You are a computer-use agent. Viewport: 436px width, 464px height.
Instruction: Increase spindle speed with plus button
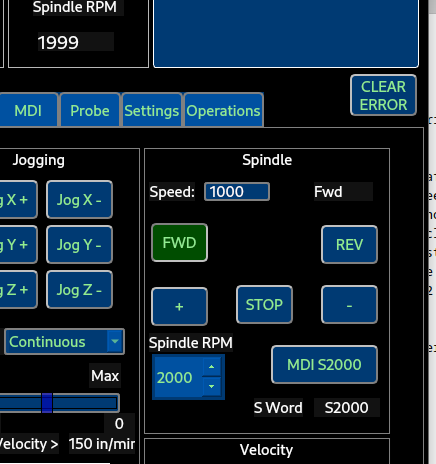pyautogui.click(x=179, y=307)
